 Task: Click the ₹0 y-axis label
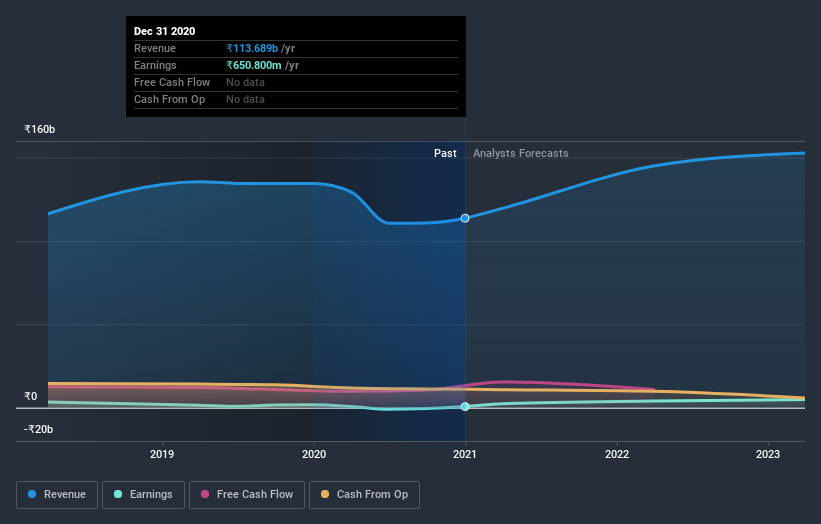coord(30,396)
